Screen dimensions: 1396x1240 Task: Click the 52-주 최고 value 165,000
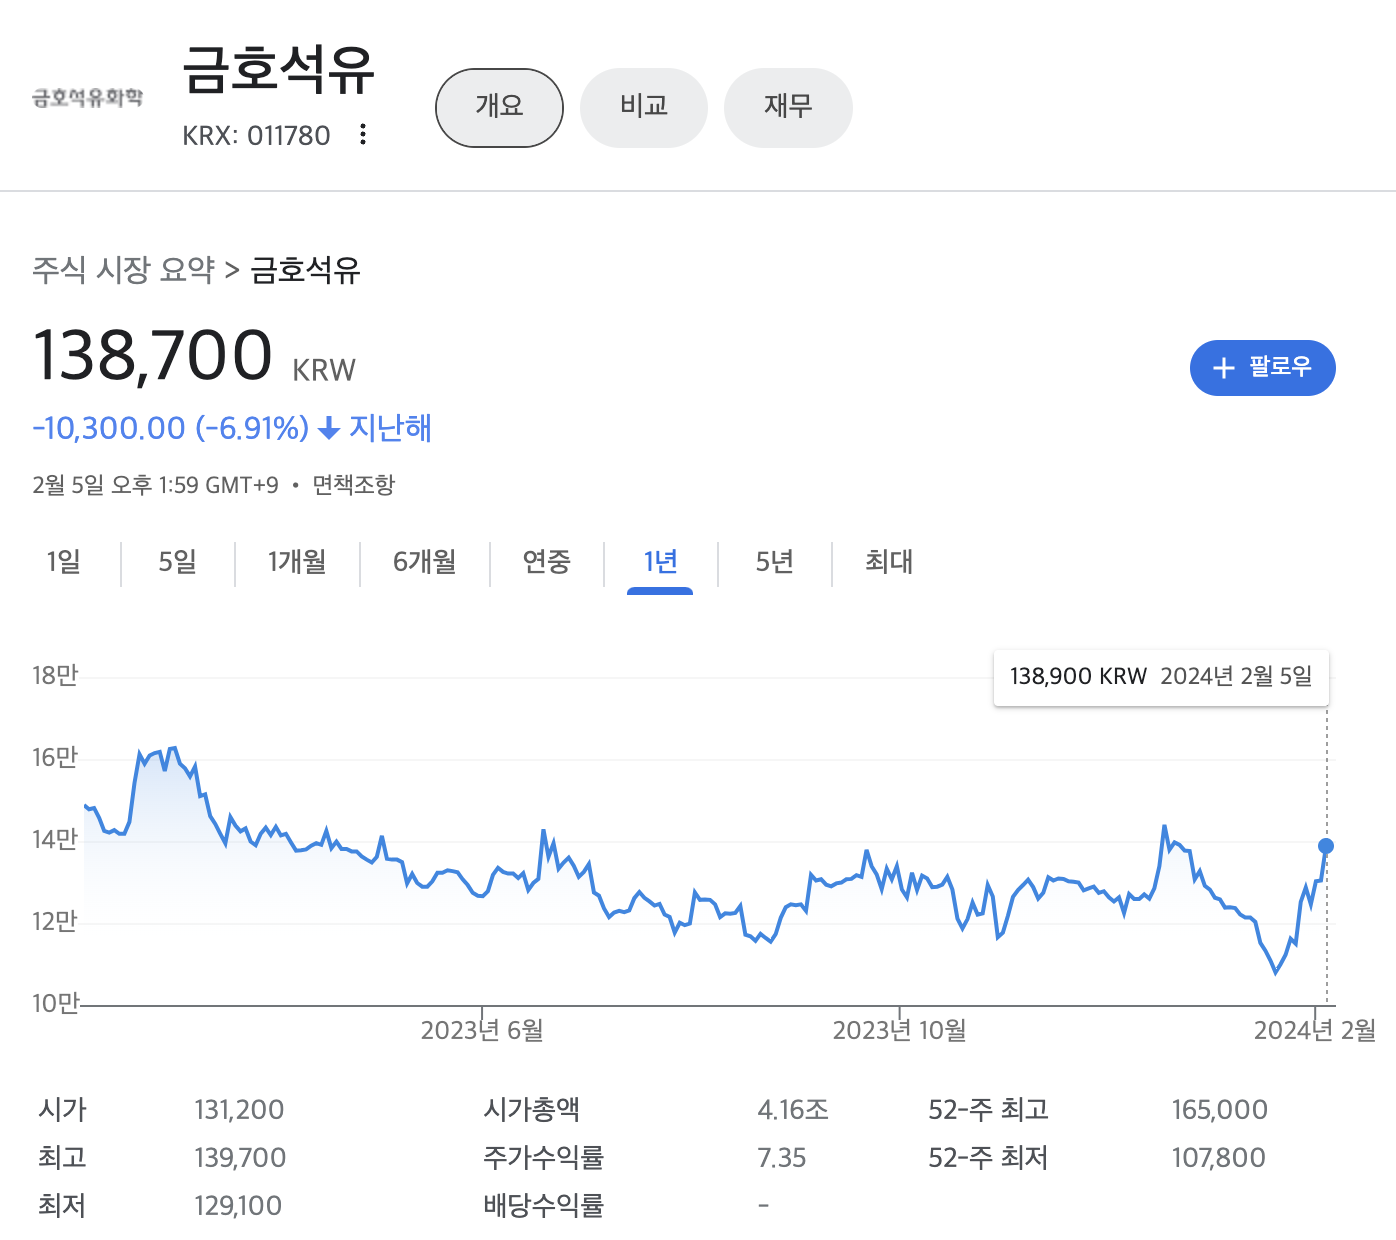coord(1219,1110)
